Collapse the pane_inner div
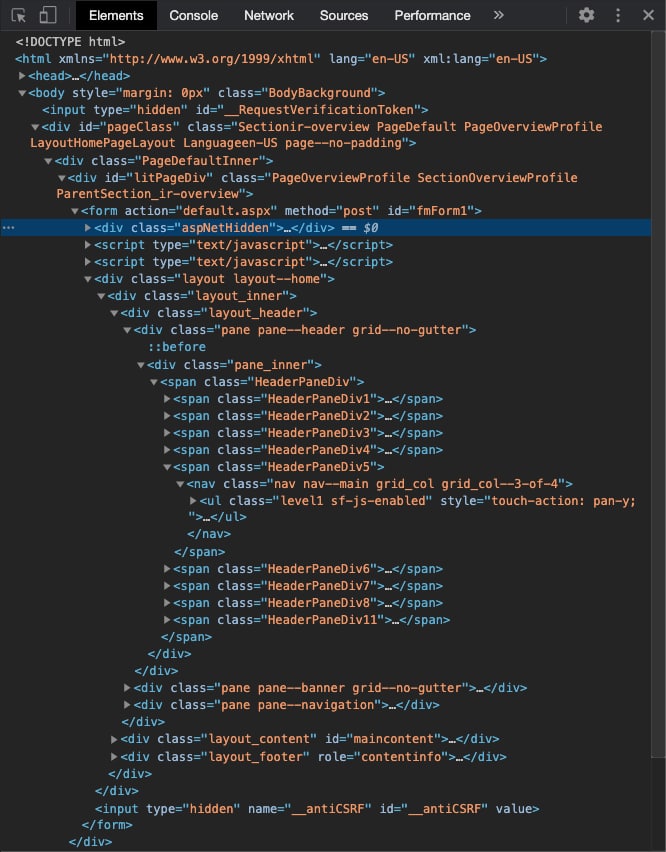Viewport: 666px width, 852px height. pyautogui.click(x=141, y=365)
